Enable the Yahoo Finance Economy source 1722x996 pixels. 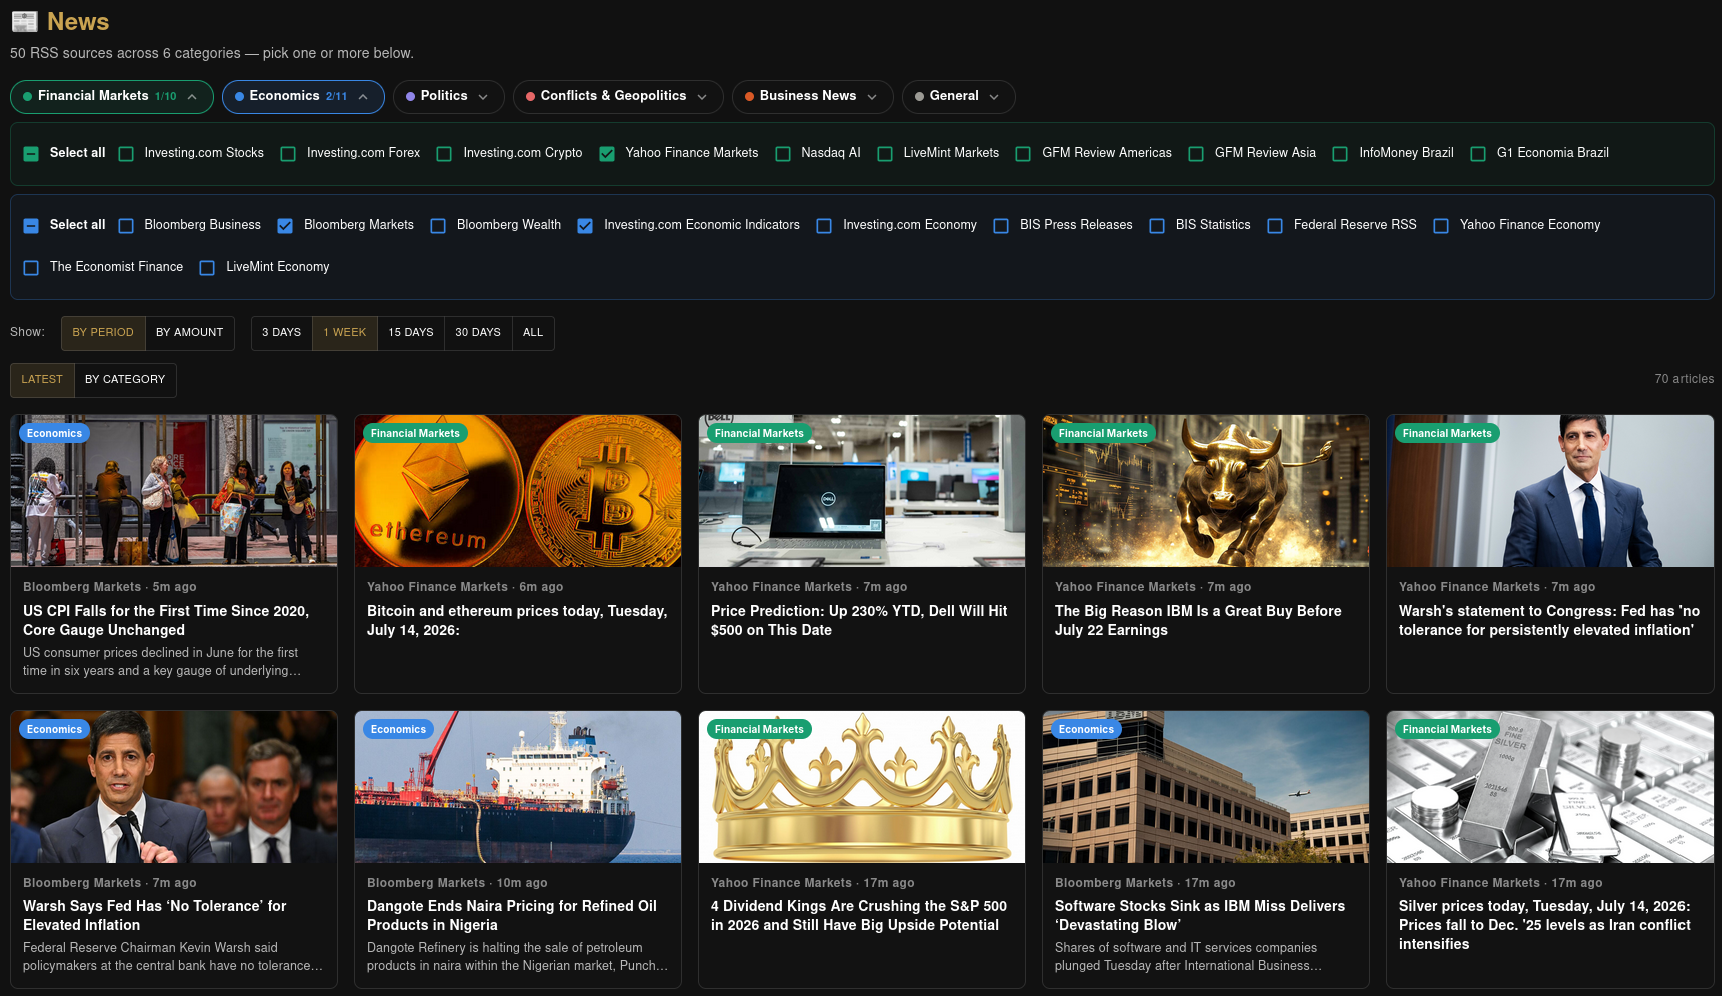click(x=1441, y=225)
